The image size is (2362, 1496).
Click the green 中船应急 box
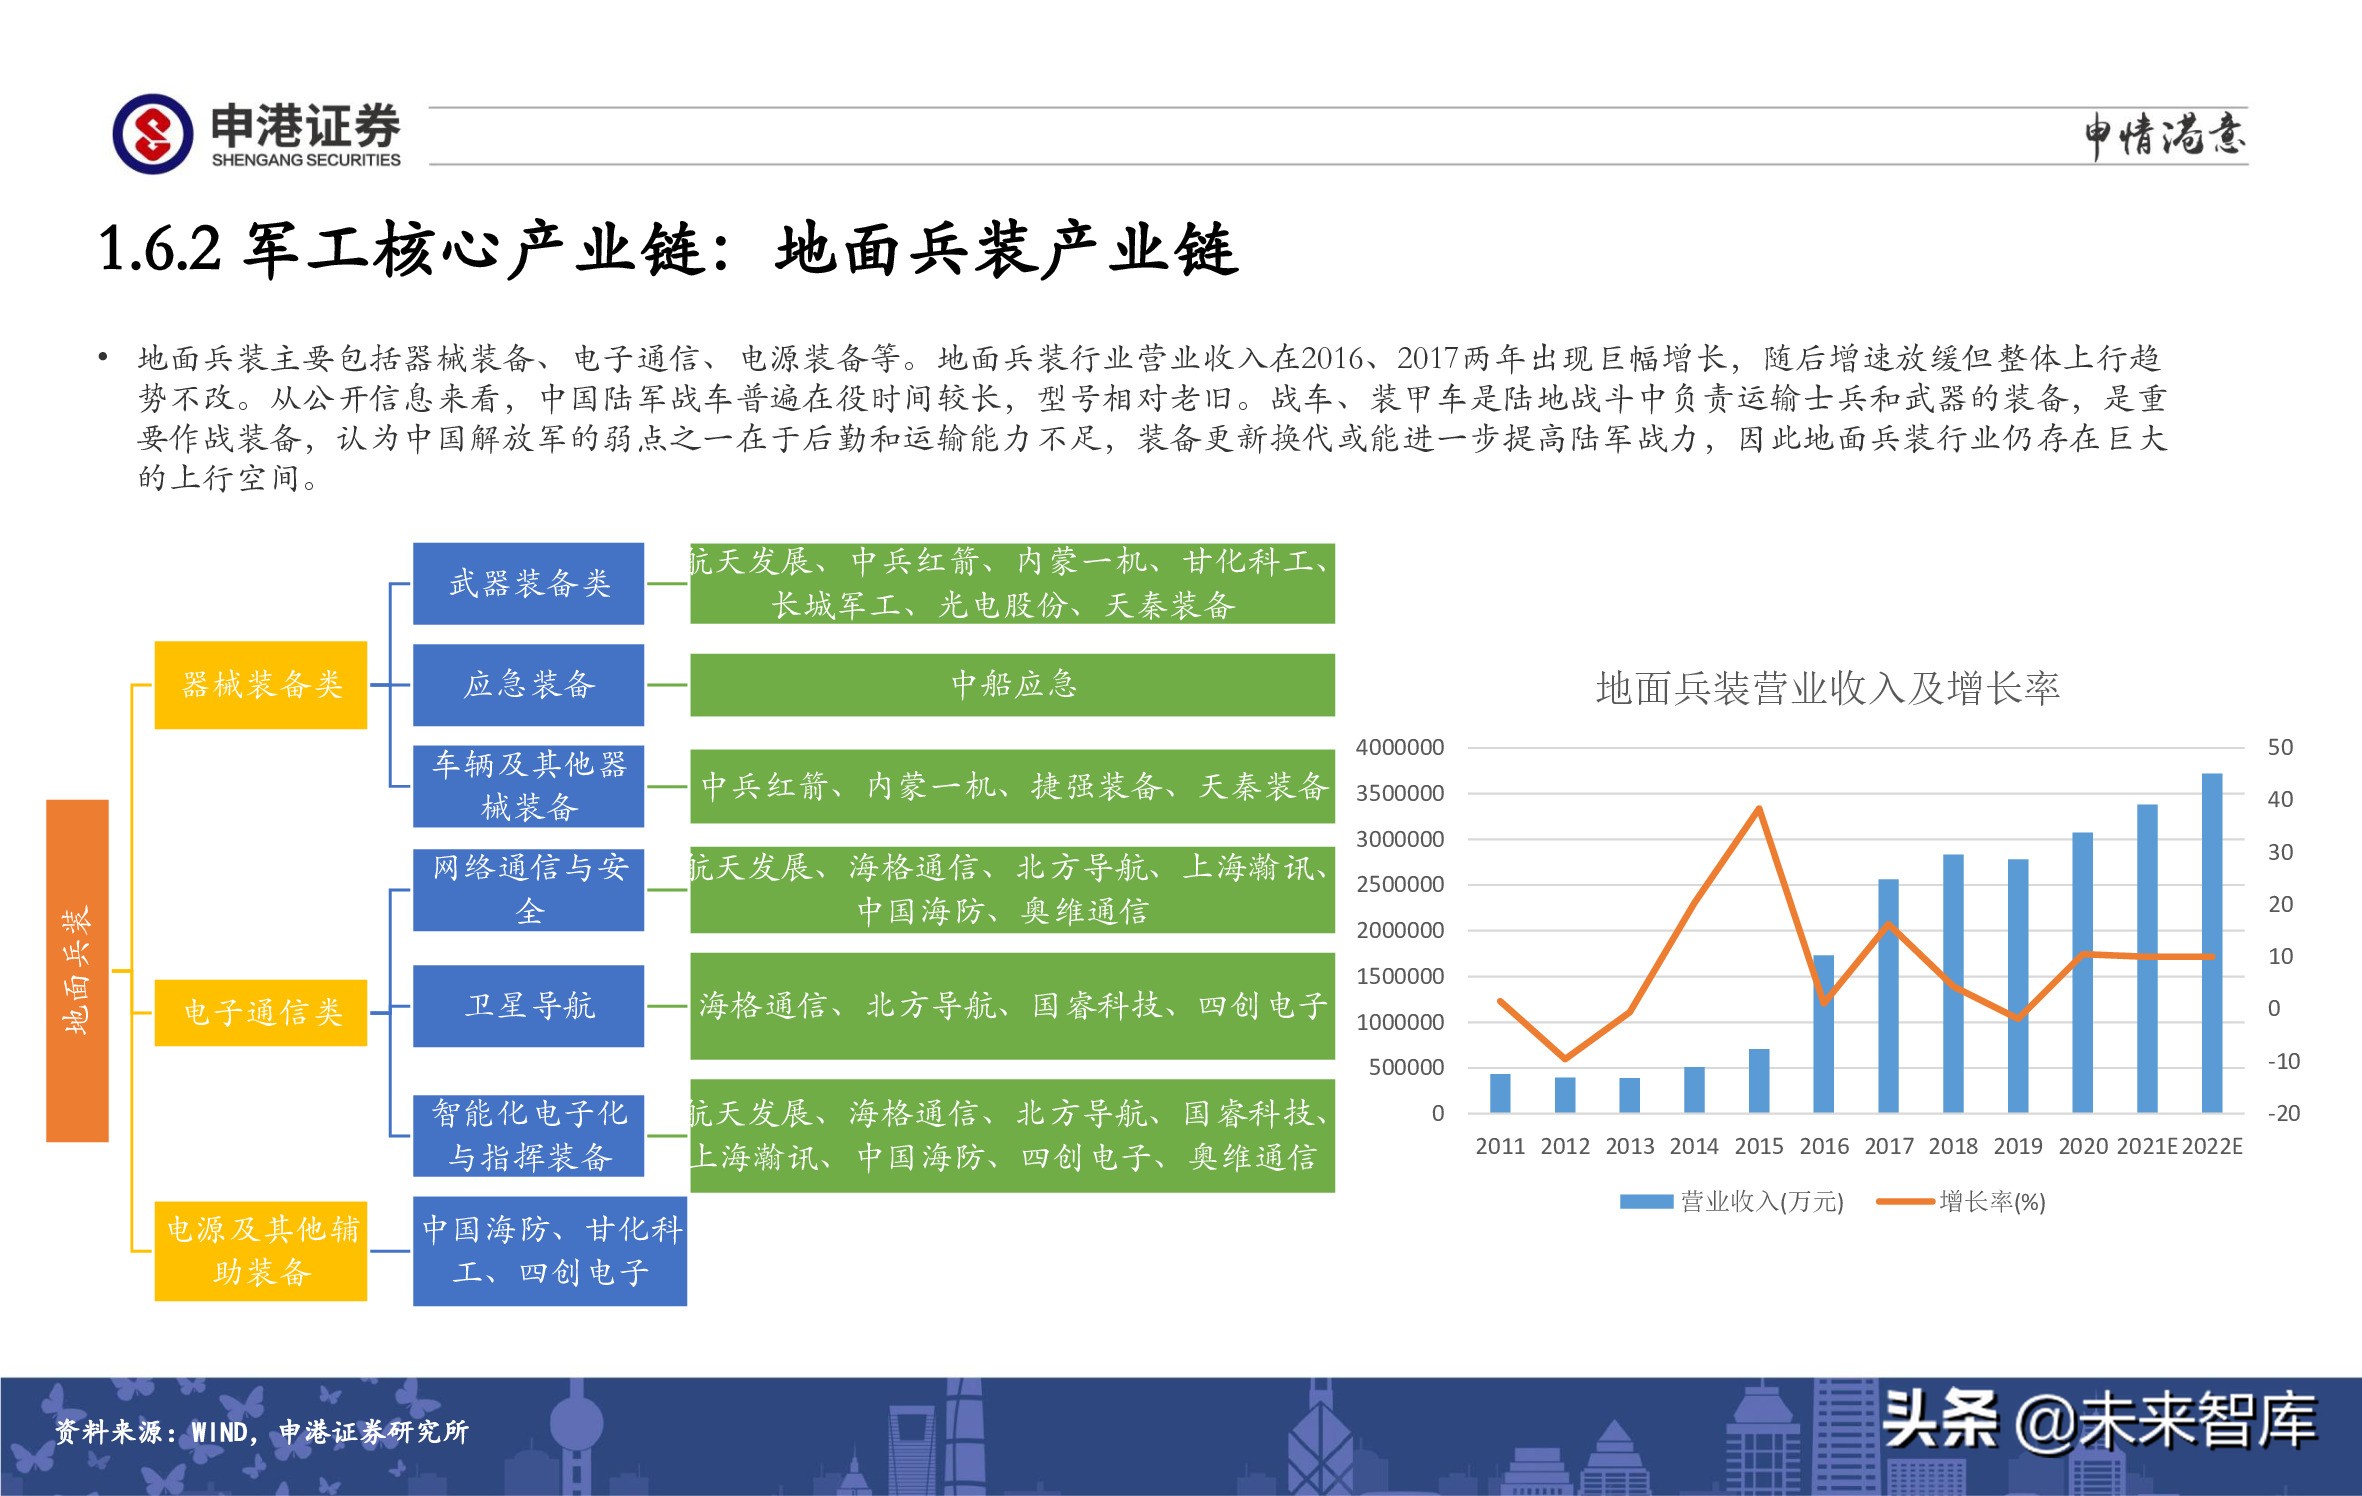click(1012, 685)
